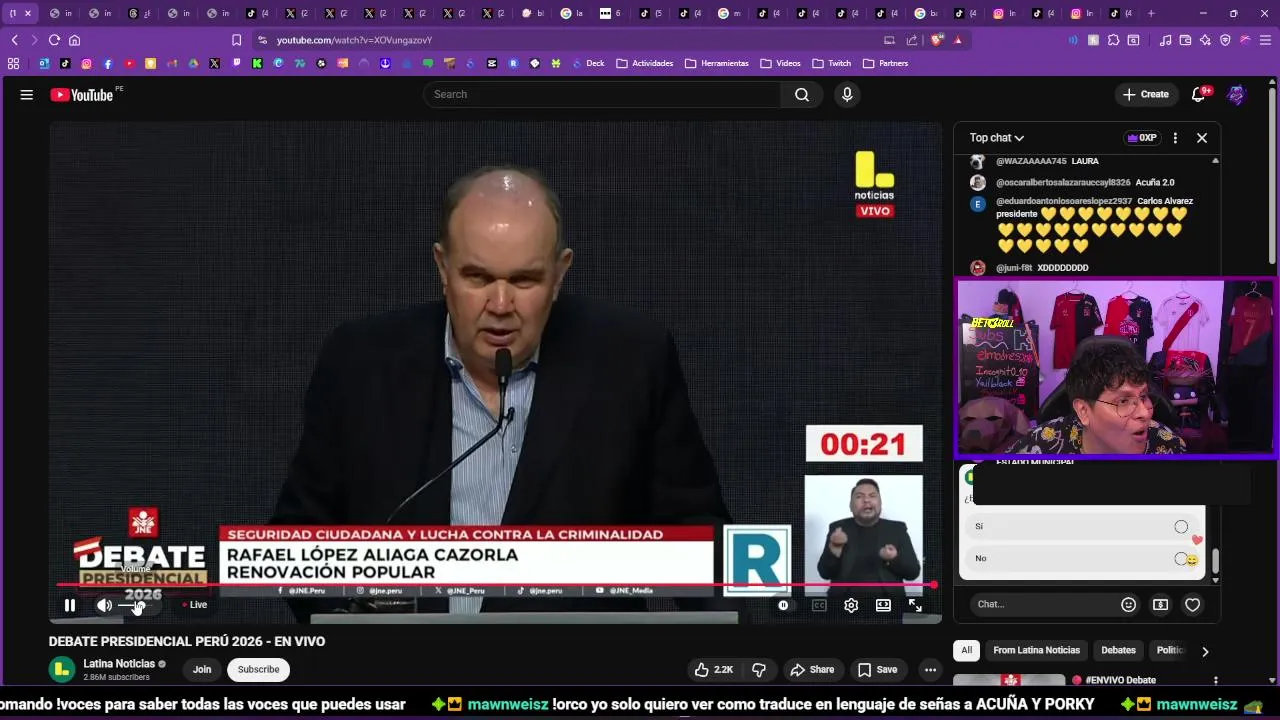
Task: Click the Join membership button
Action: (x=202, y=669)
